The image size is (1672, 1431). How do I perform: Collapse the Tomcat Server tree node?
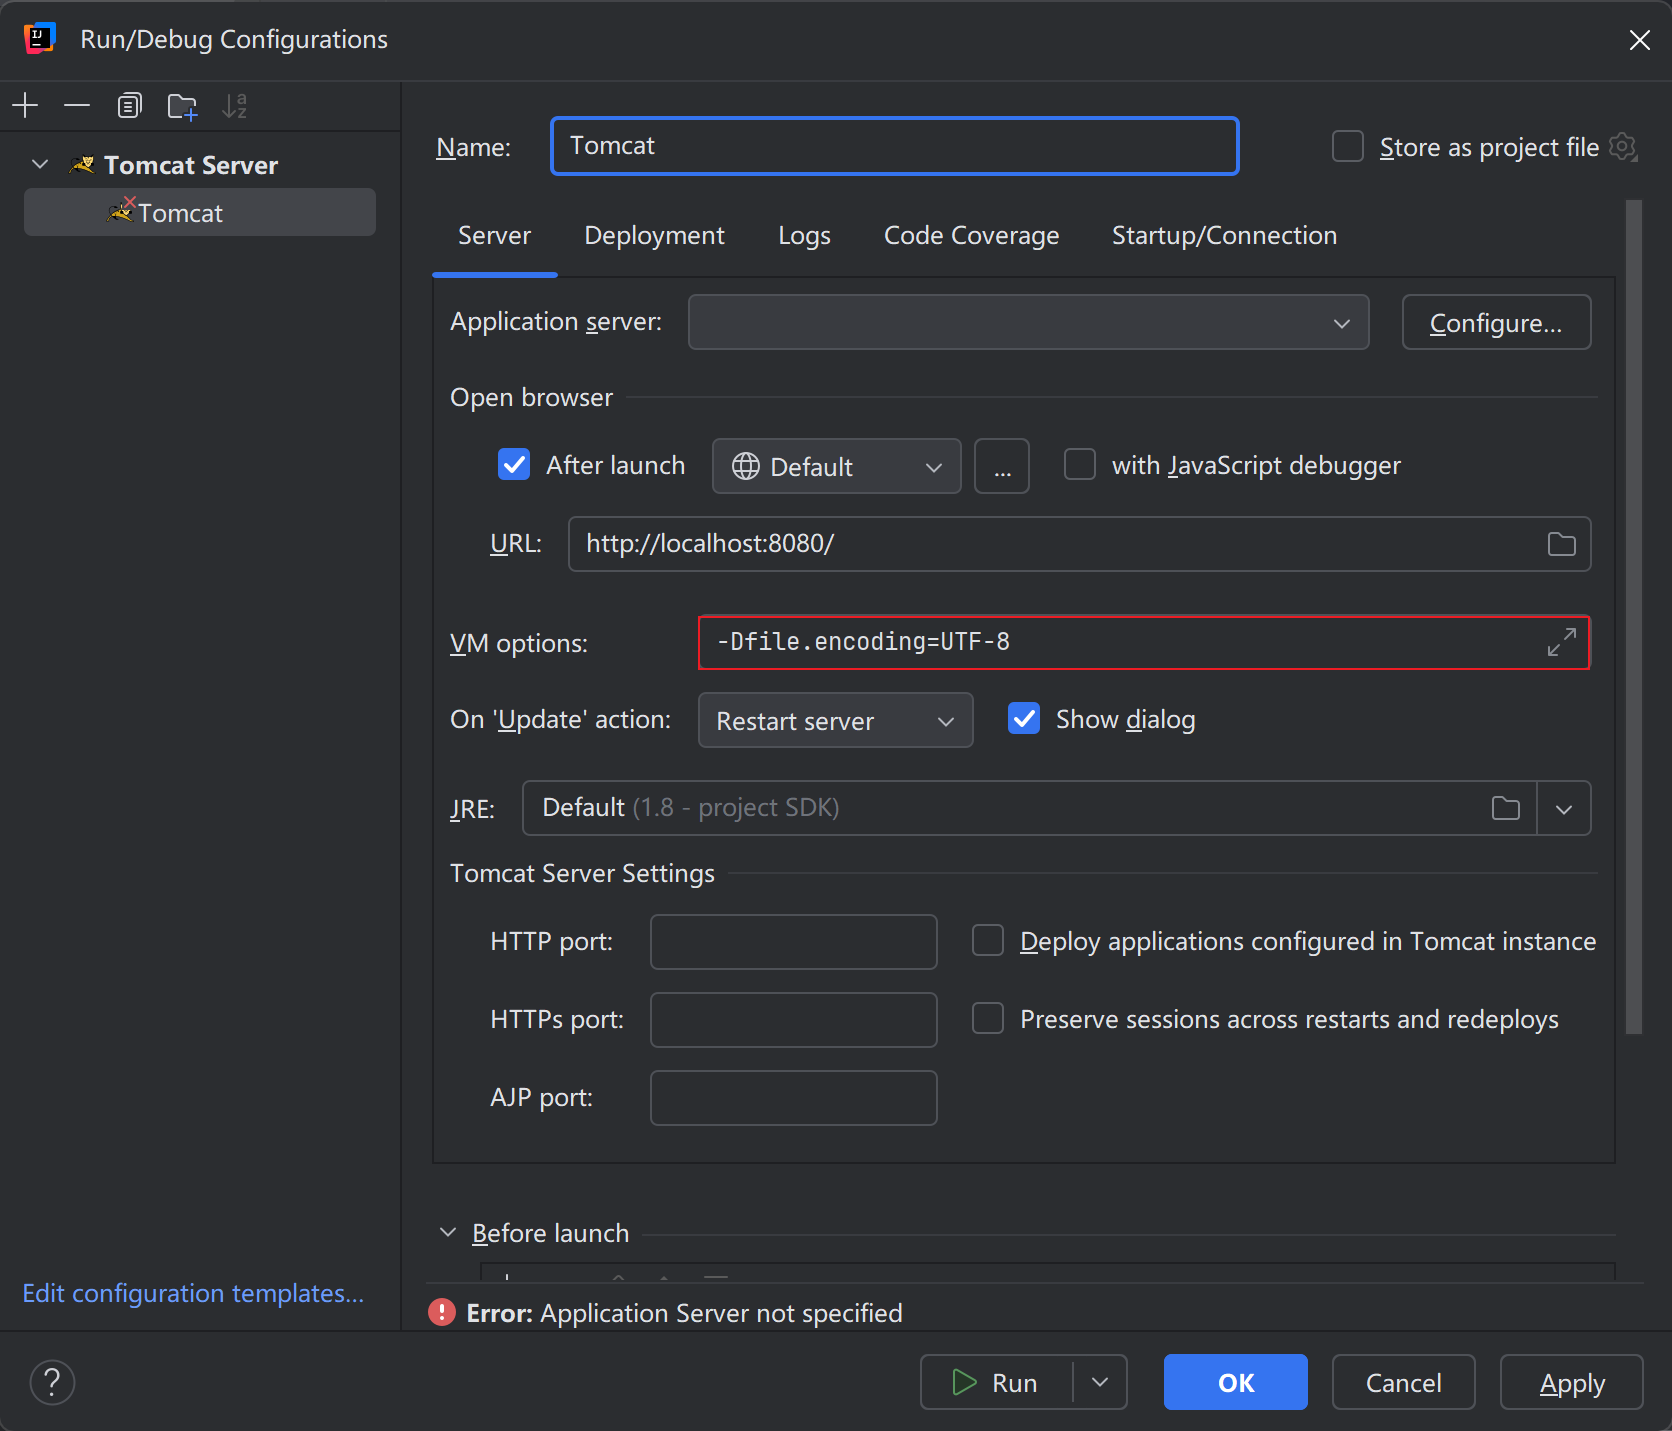[x=40, y=164]
